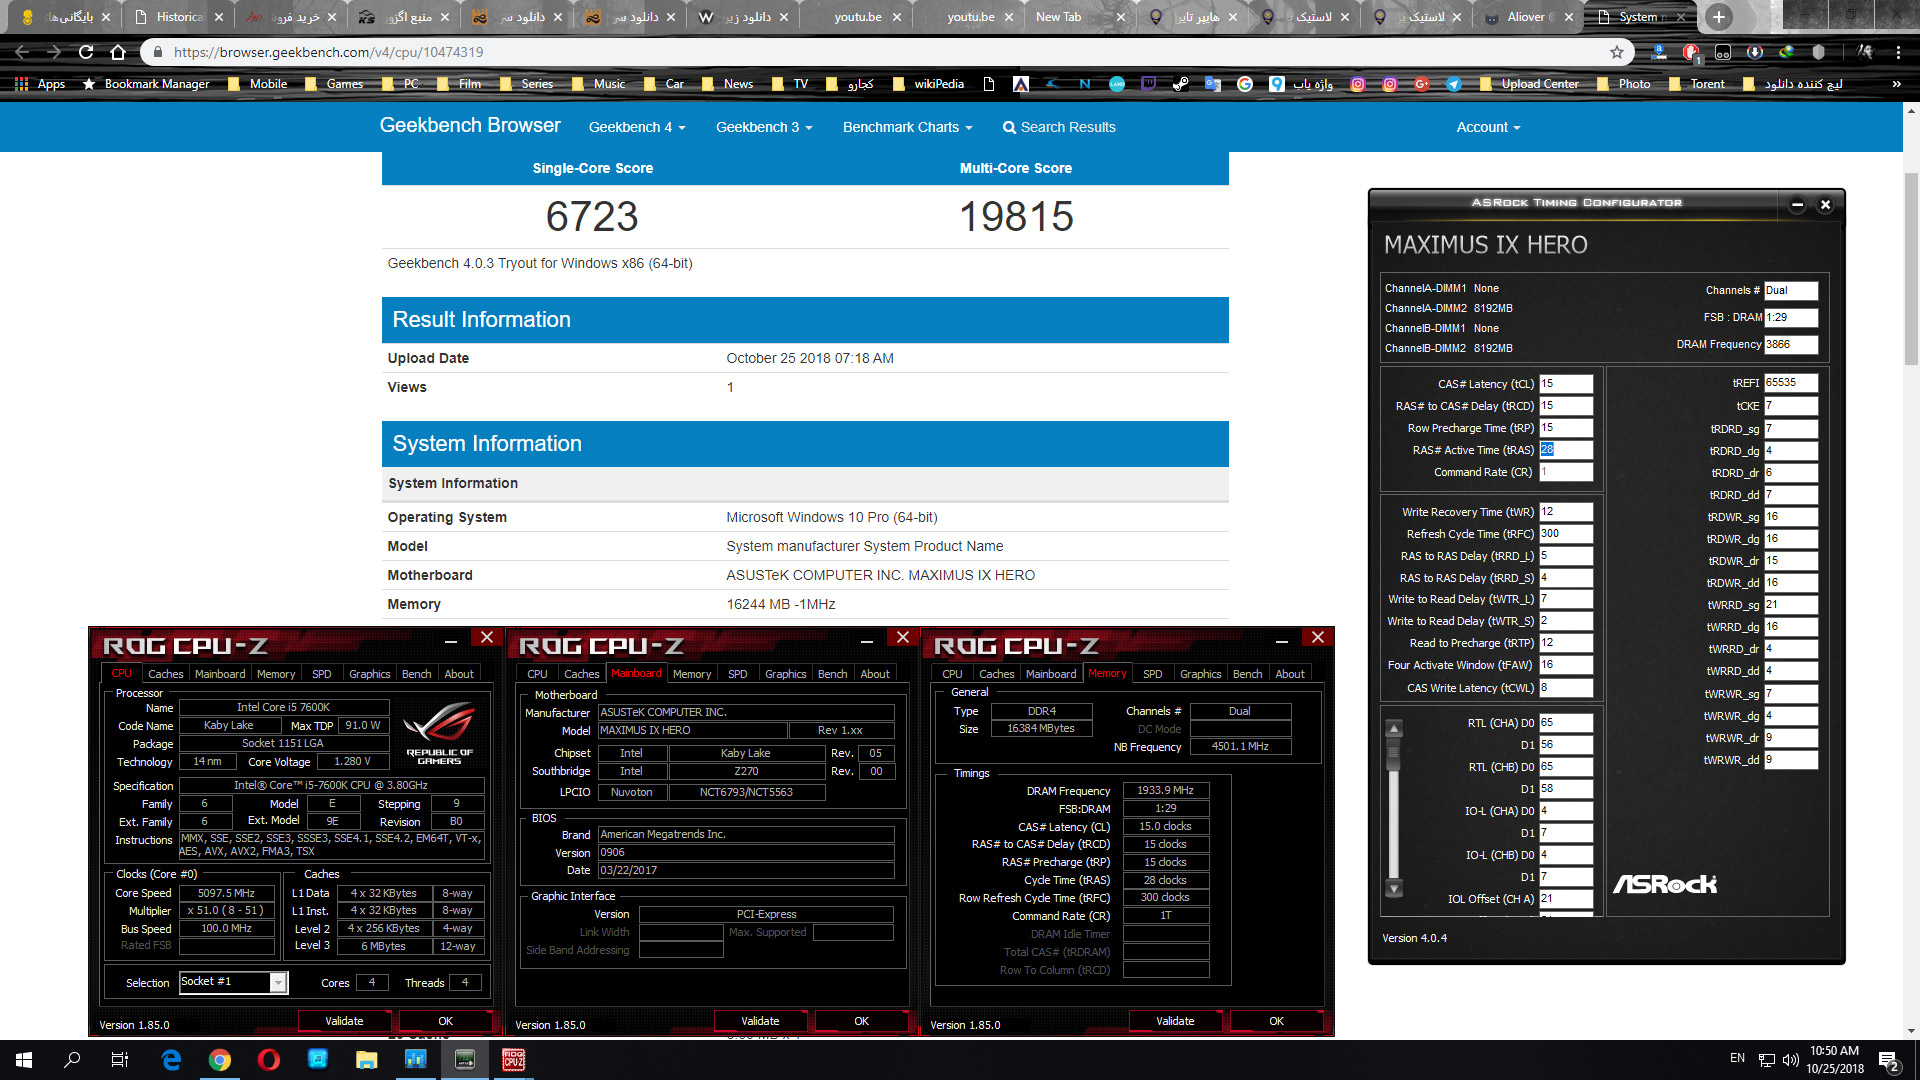Open the Upload Center bookmarks folder
Screen dimensions: 1920x1080
pyautogui.click(x=1529, y=84)
